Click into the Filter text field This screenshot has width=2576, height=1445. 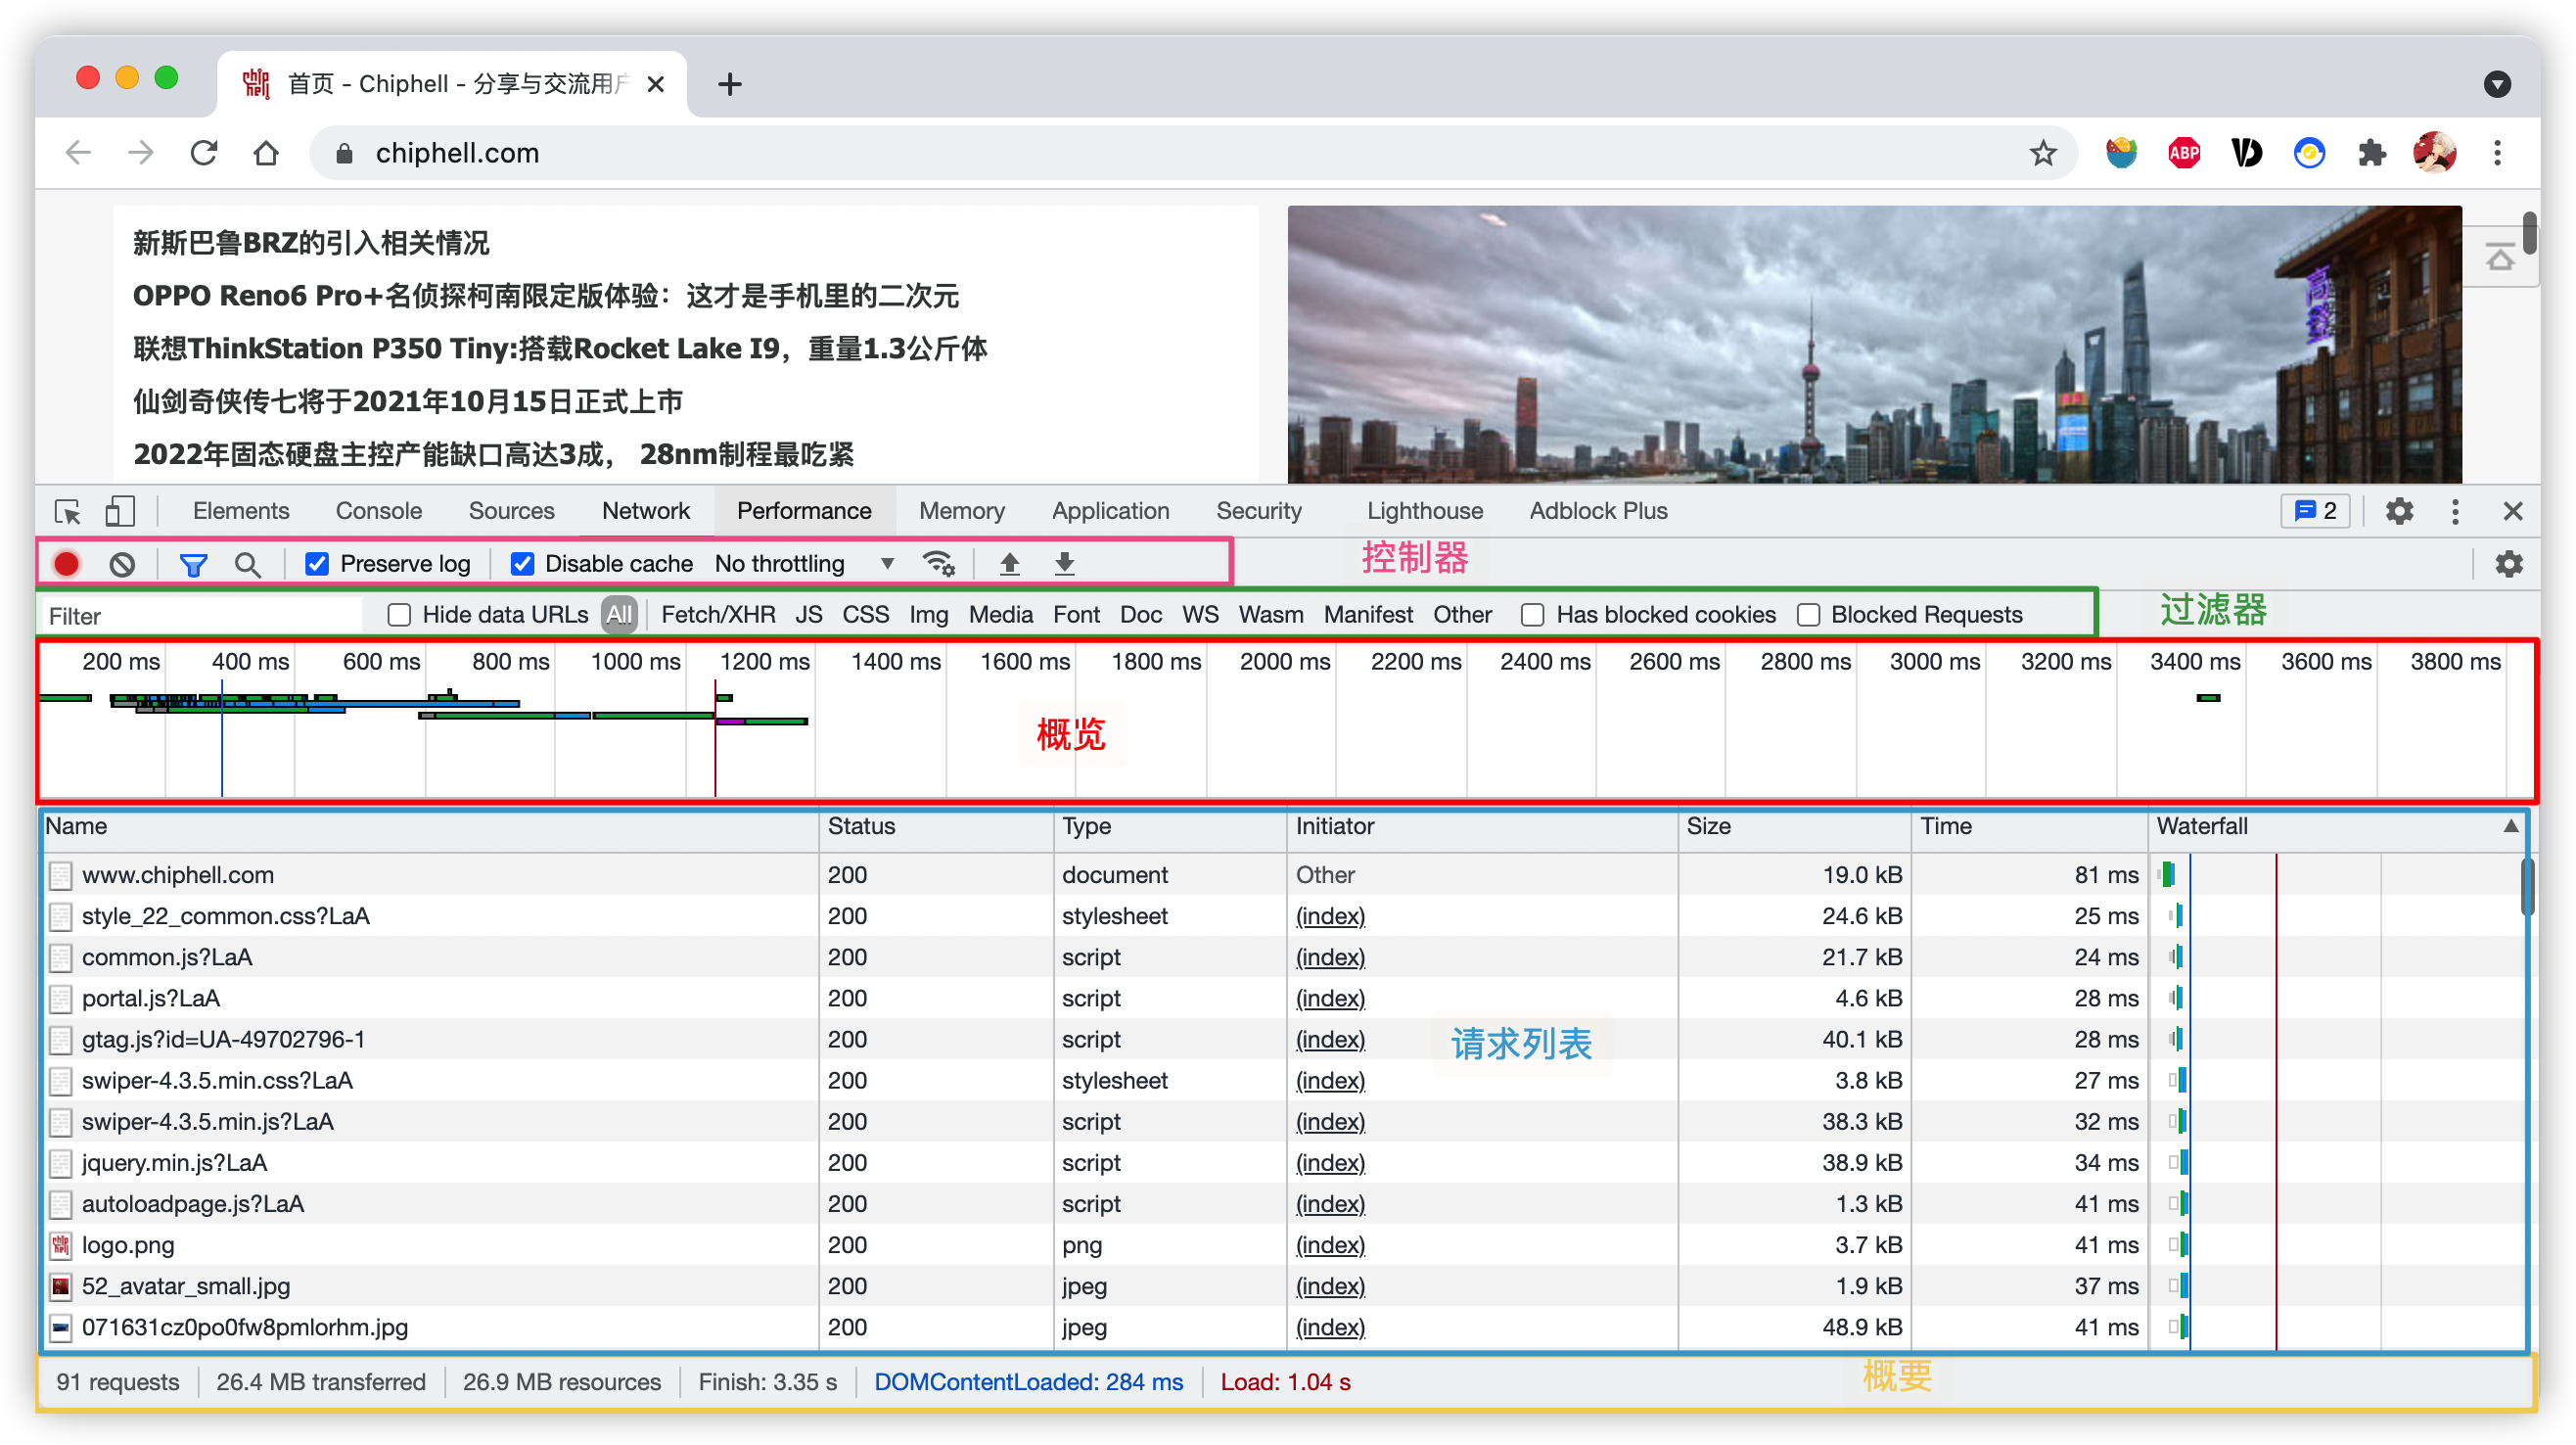coord(200,616)
